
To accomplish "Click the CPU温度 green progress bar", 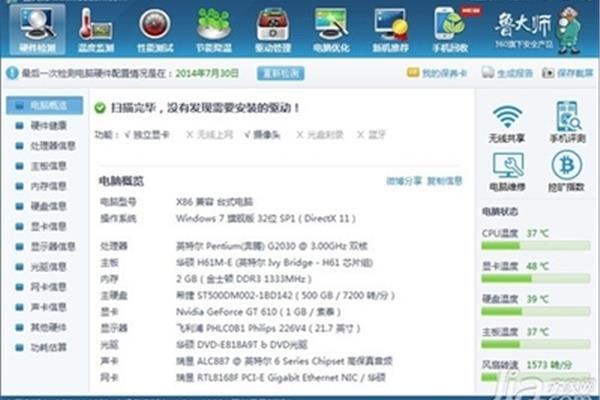I will pos(535,246).
